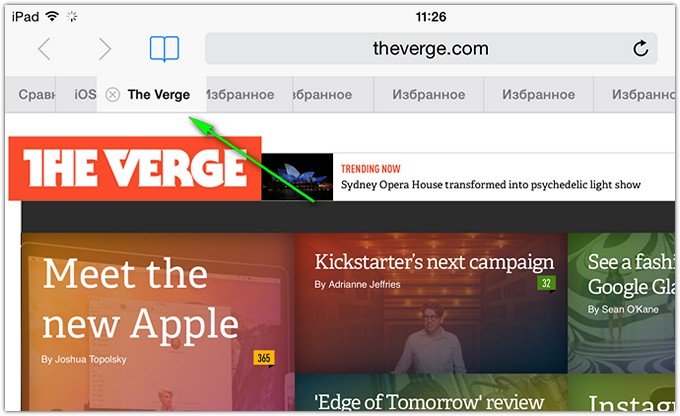Open the 32 comments badge
This screenshot has height=416, width=680.
click(x=546, y=284)
